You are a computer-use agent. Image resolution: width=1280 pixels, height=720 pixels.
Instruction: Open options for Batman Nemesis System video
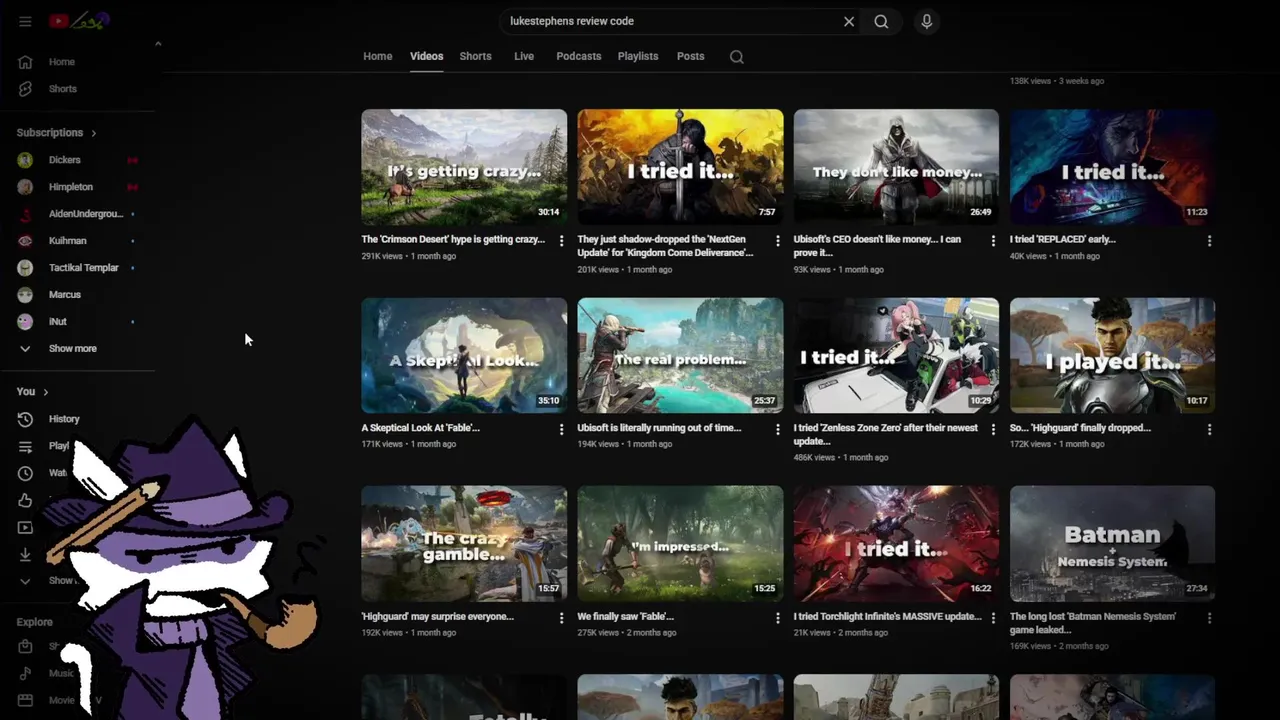1209,618
